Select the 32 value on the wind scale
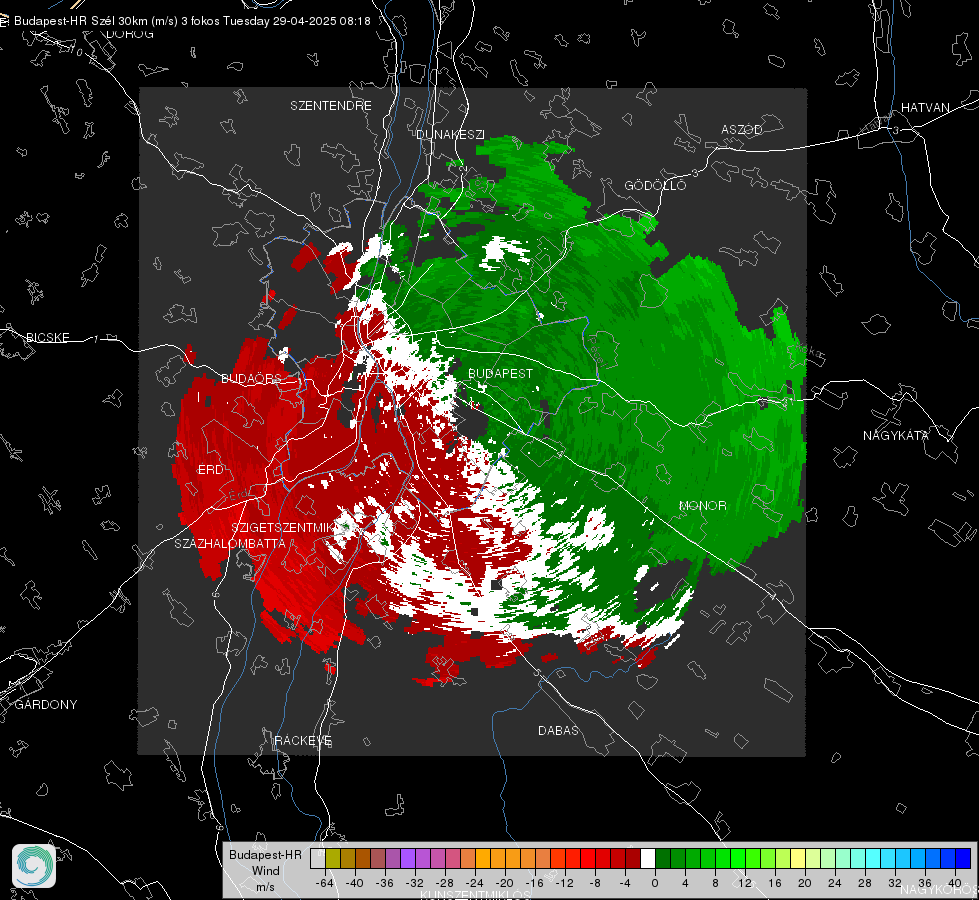Image resolution: width=979 pixels, height=900 pixels. point(895,883)
